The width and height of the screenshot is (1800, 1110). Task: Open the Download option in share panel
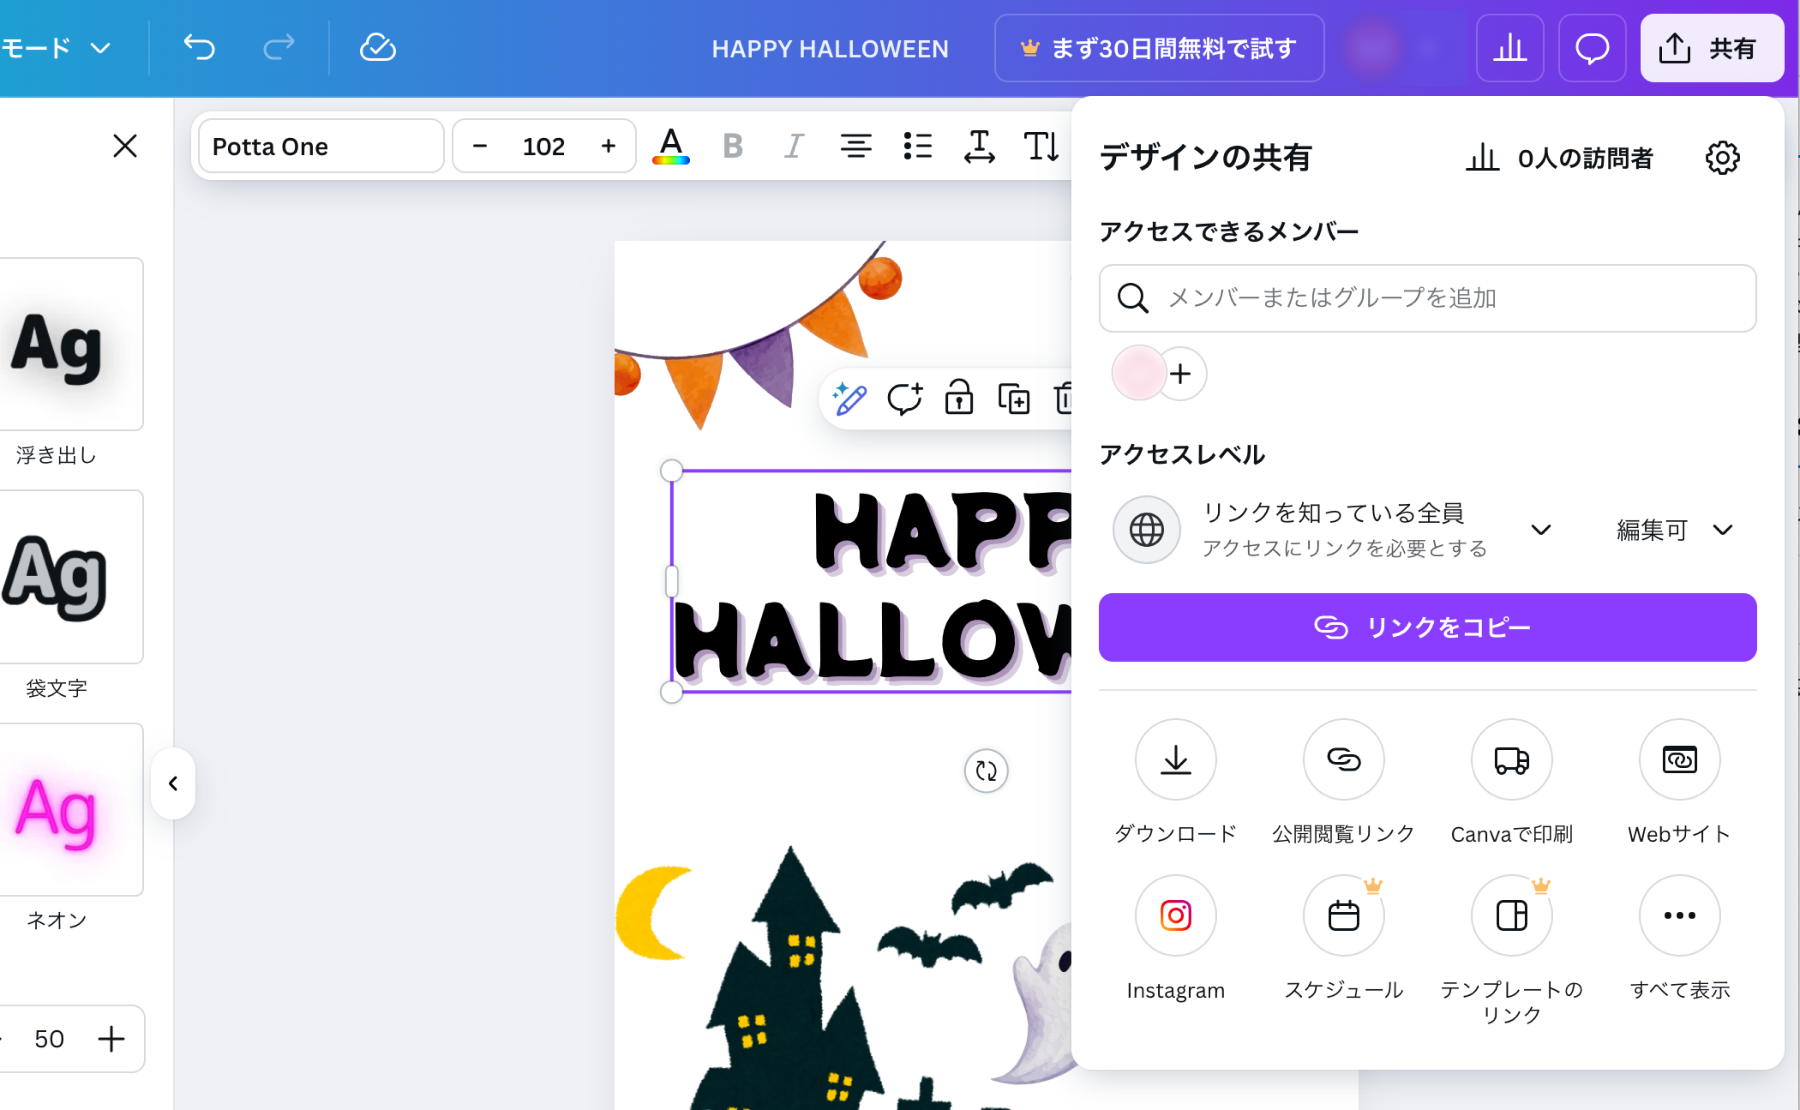(1175, 760)
